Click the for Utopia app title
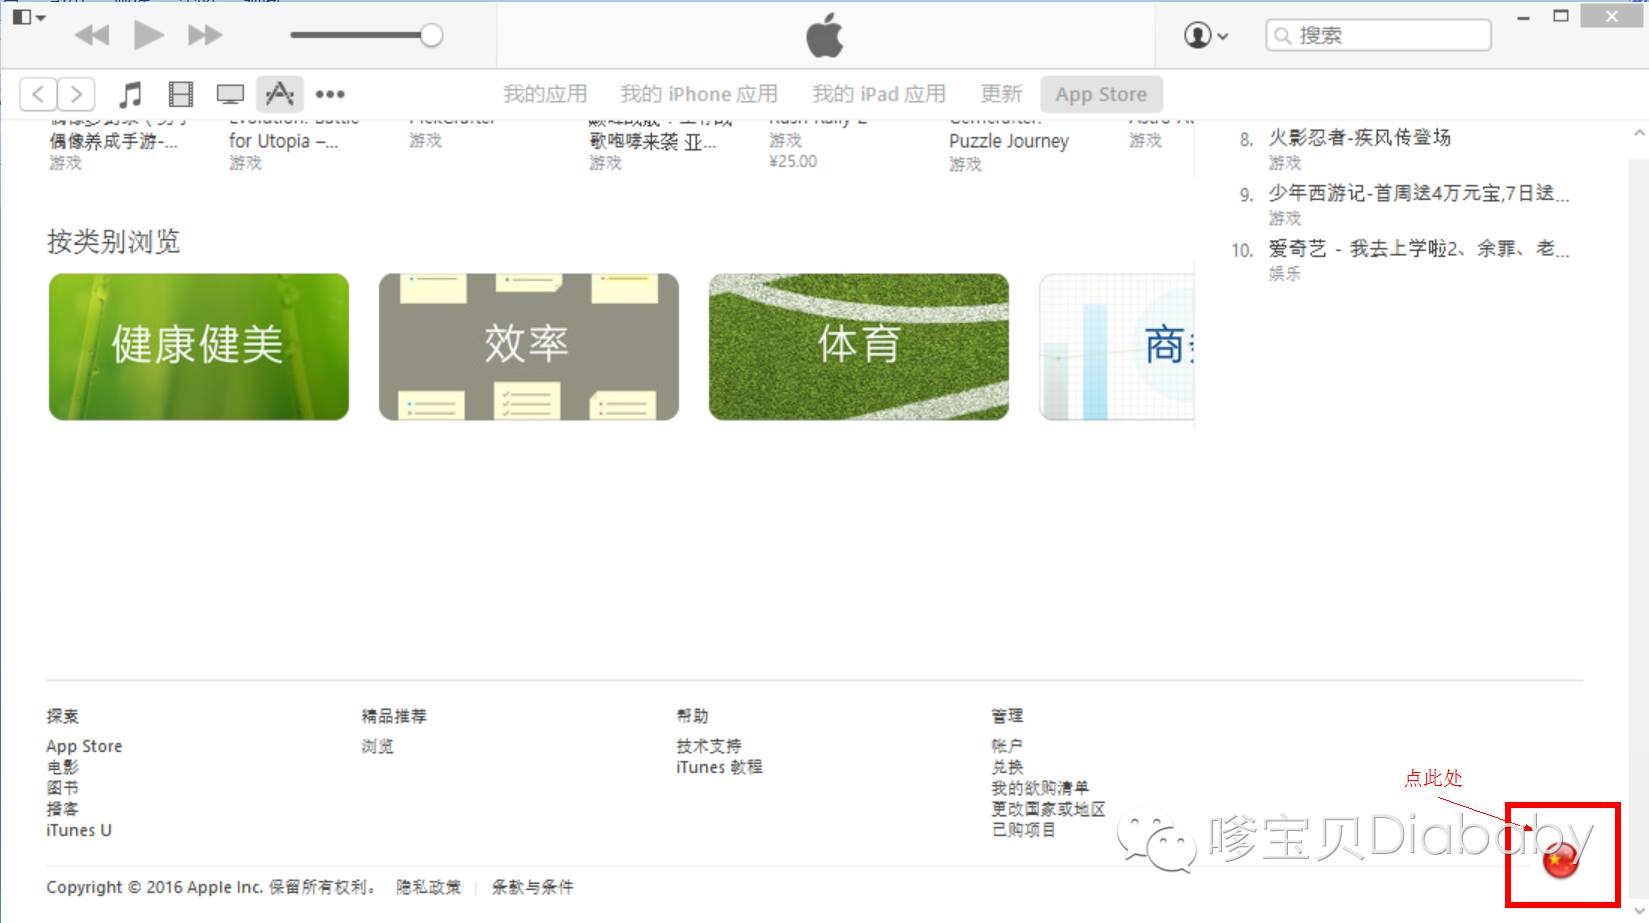This screenshot has width=1649, height=923. [284, 141]
